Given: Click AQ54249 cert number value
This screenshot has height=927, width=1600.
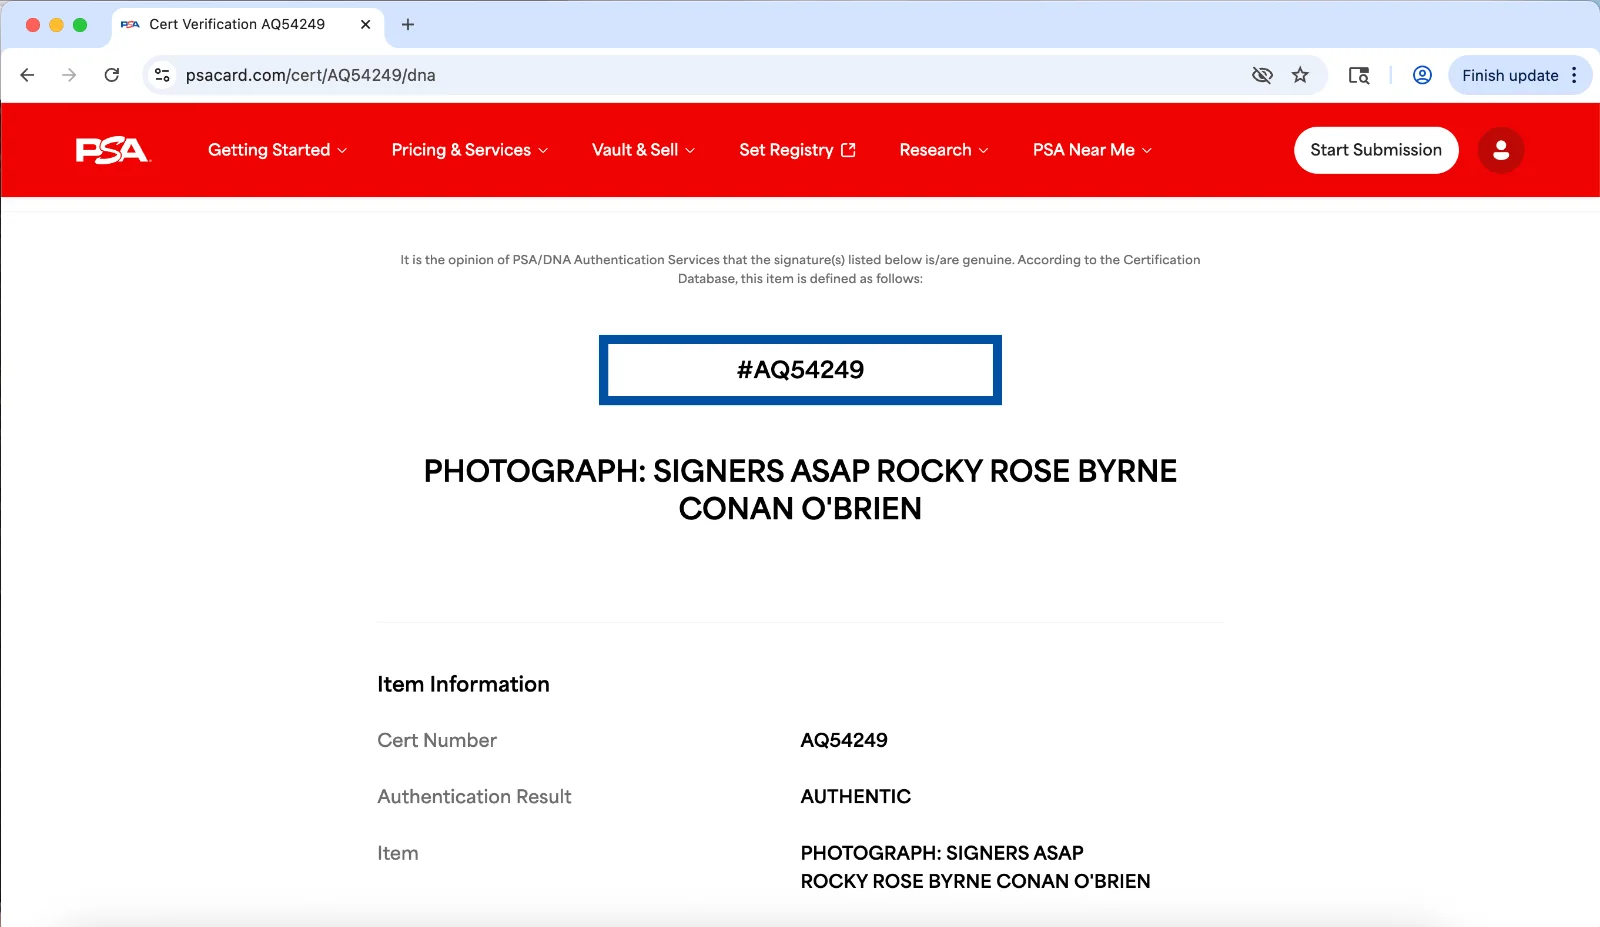Looking at the screenshot, I should [844, 740].
